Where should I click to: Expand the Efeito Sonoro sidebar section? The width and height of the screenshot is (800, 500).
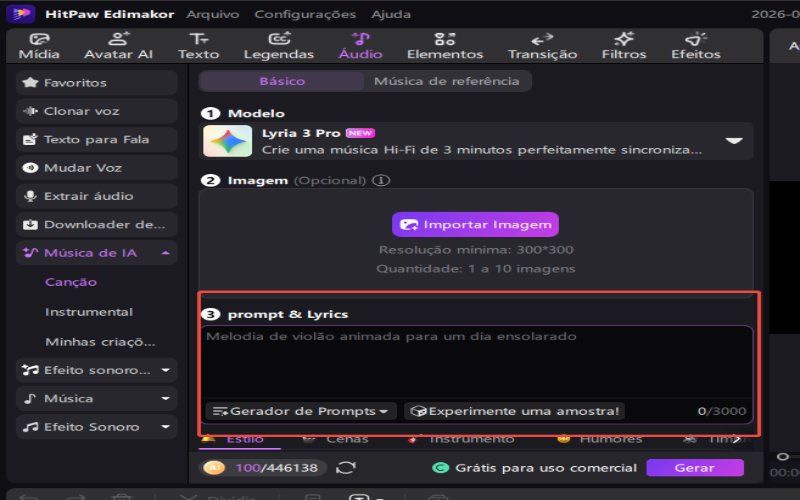166,427
